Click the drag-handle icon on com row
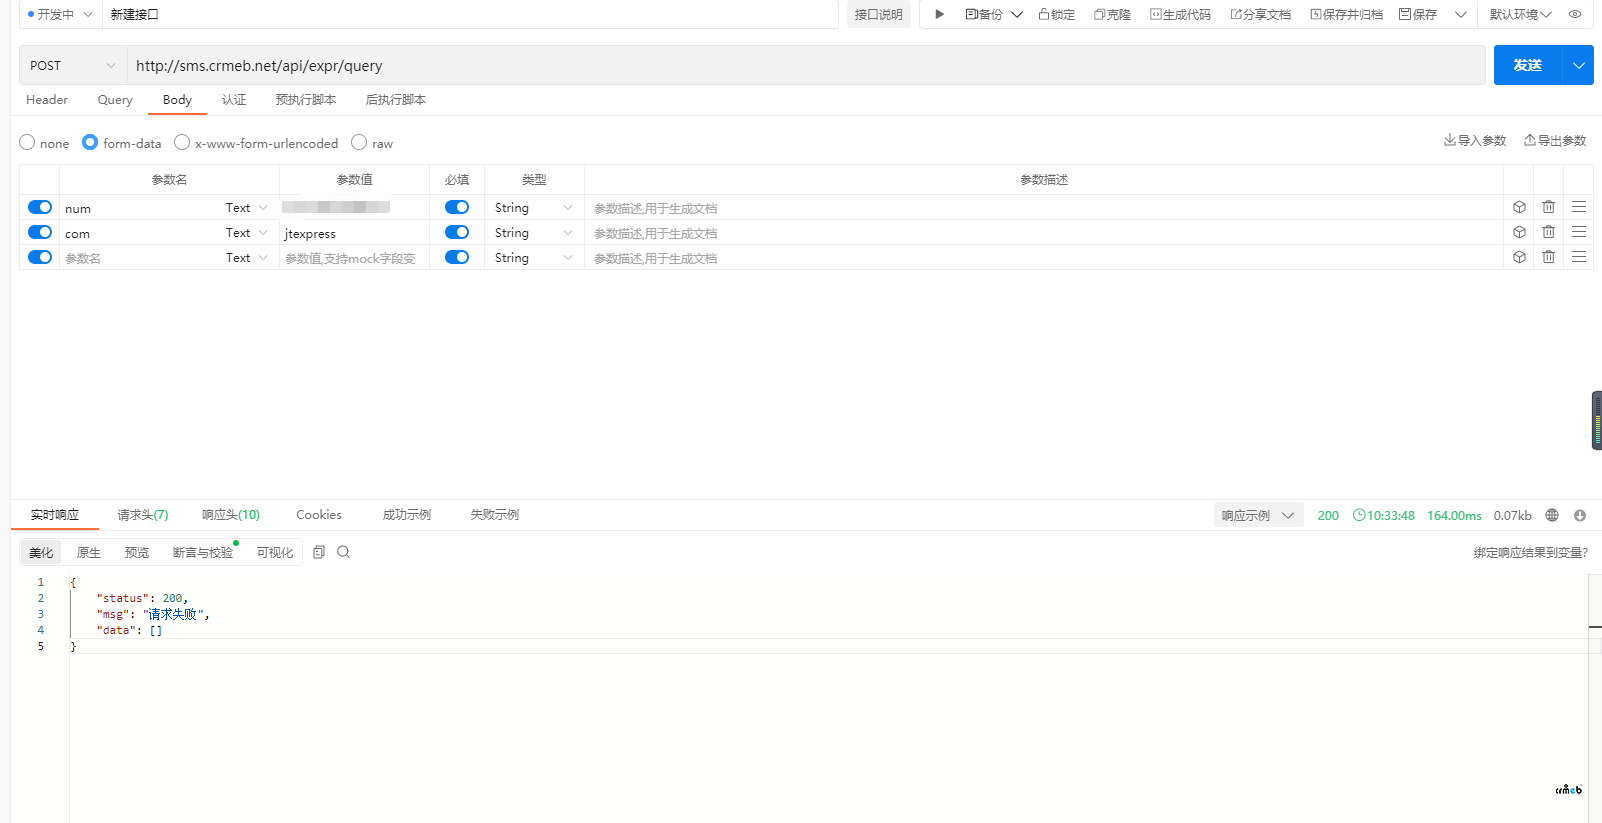 (x=1579, y=232)
